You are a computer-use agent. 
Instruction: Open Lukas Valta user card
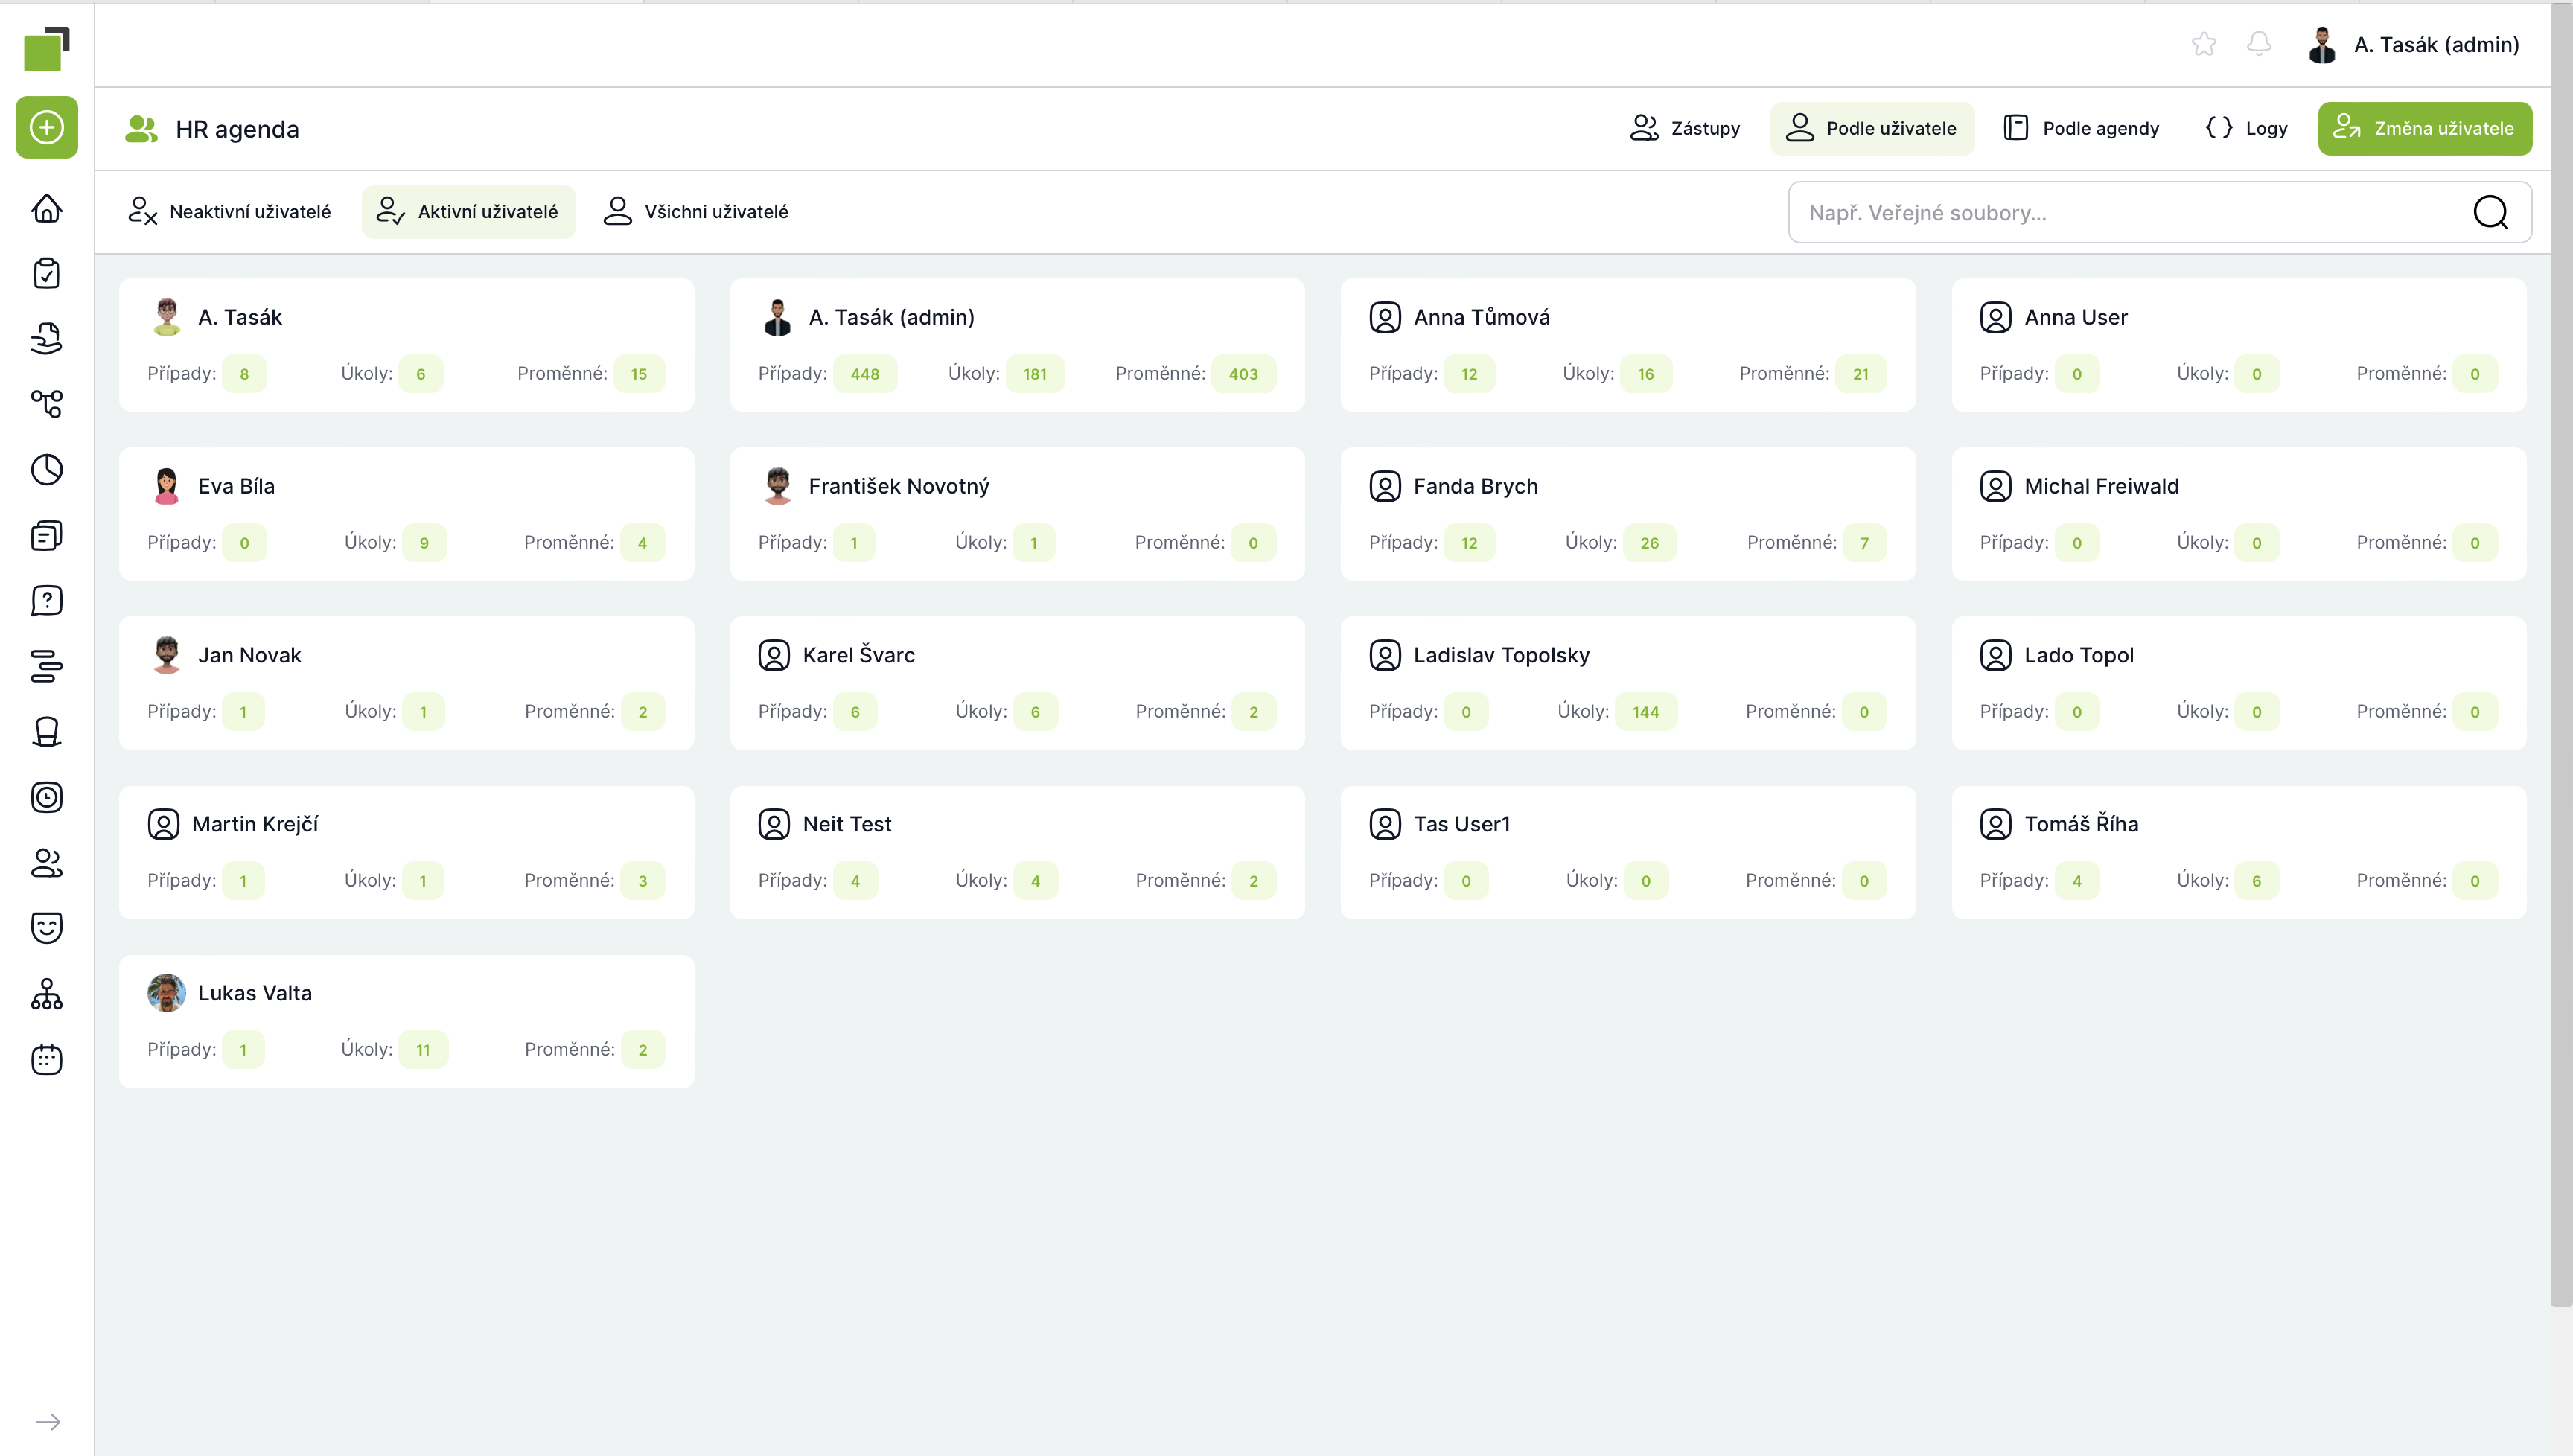coord(406,1021)
